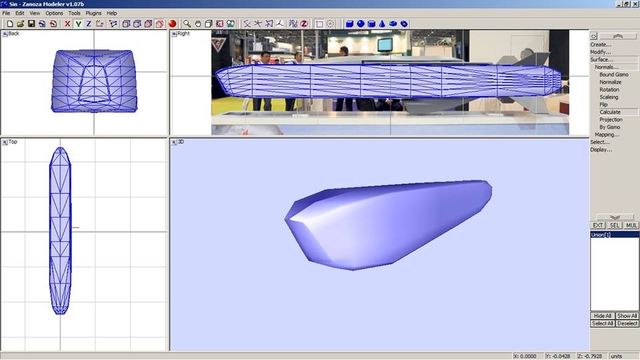Toggle the green Y axis lock

pos(78,24)
